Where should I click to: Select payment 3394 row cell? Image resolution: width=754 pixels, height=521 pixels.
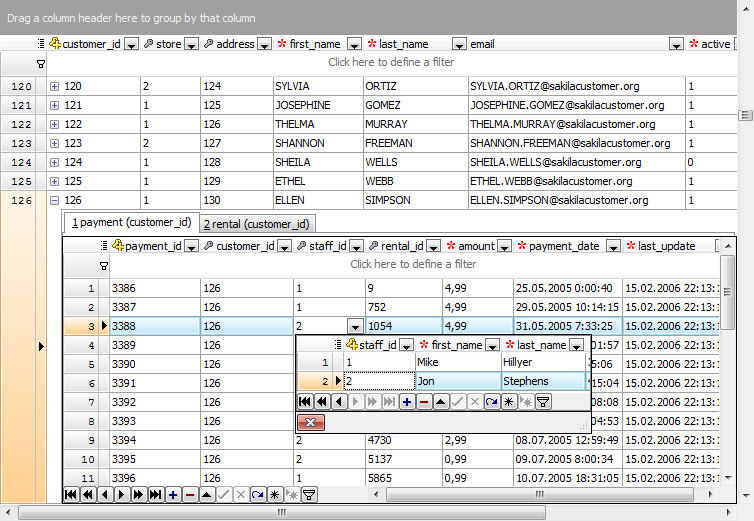[x=155, y=440]
